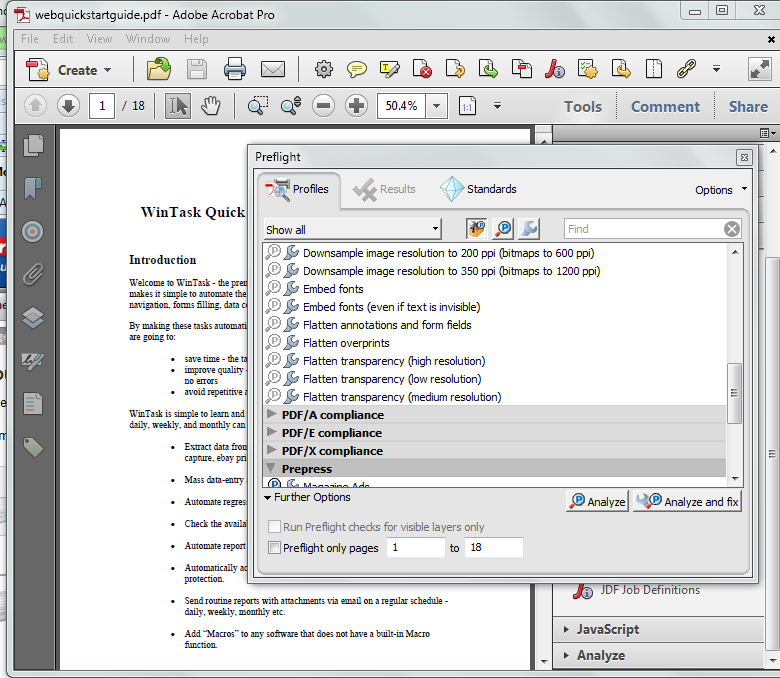Open the View menu

(x=99, y=39)
